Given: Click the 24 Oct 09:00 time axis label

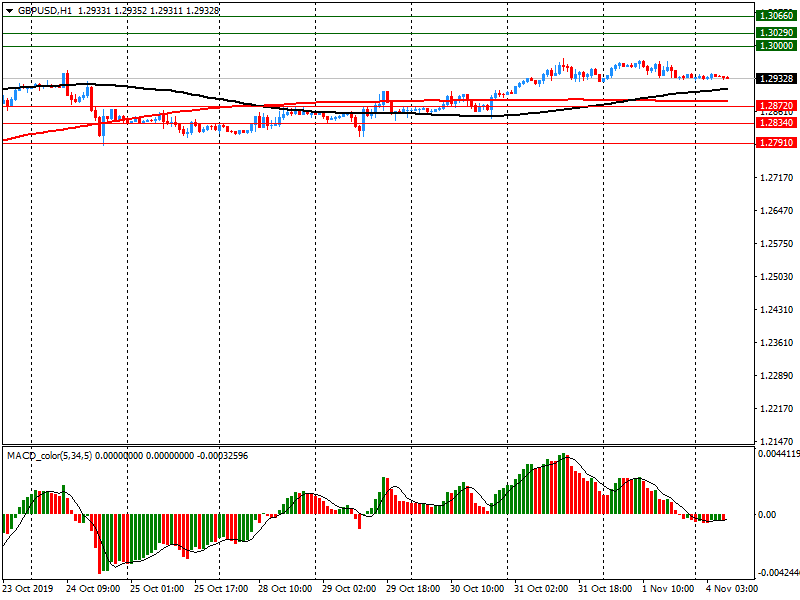Looking at the screenshot, I should click(93, 589).
